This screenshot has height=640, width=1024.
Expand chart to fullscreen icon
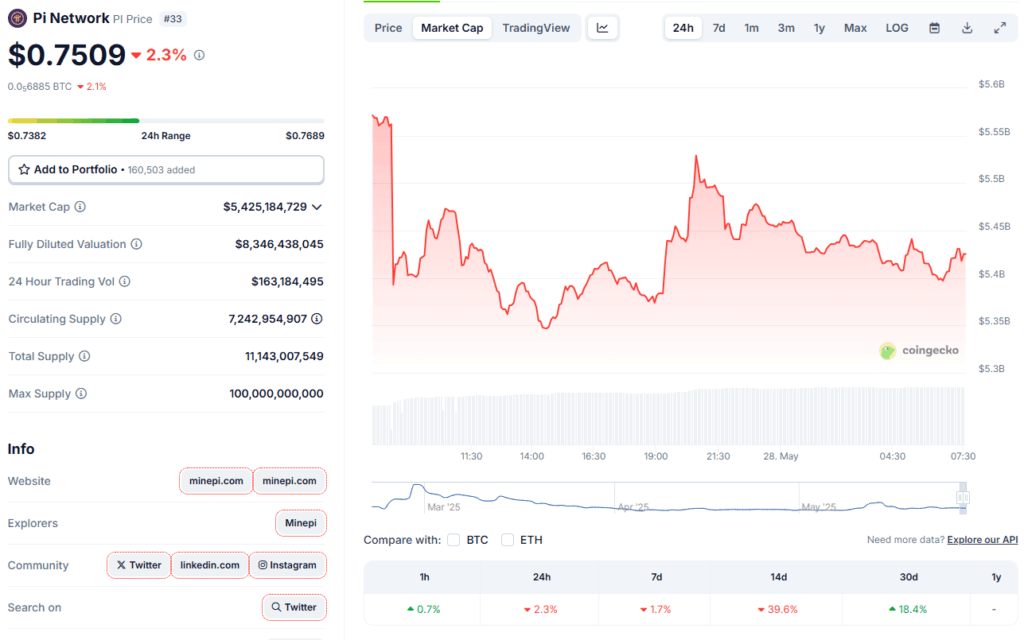(1000, 28)
